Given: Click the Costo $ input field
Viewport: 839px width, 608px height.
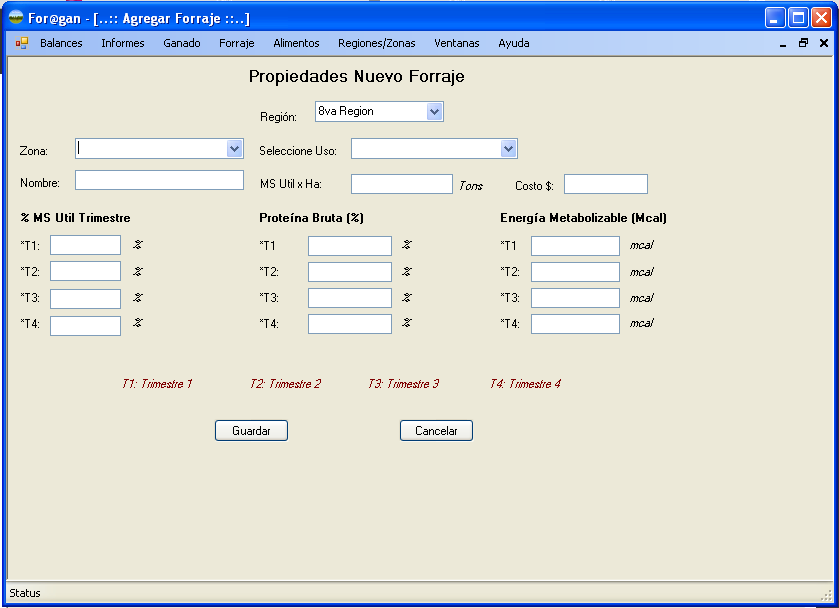Looking at the screenshot, I should tap(605, 184).
